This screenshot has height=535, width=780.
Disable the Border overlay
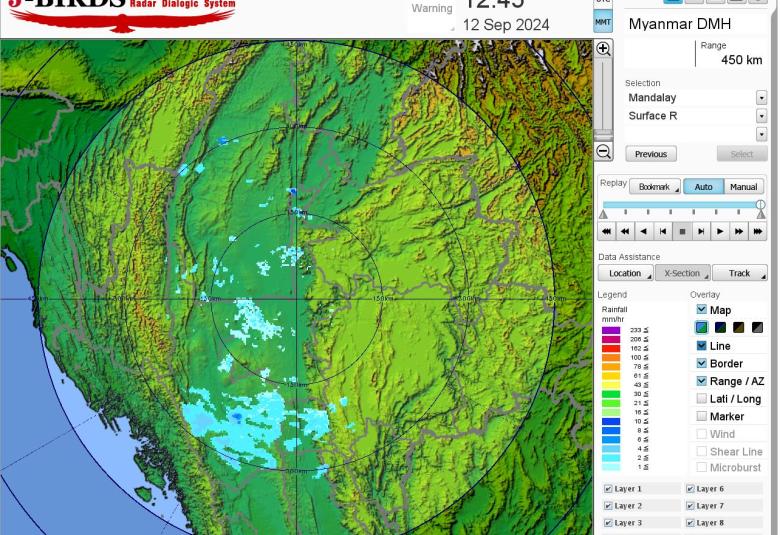point(701,363)
